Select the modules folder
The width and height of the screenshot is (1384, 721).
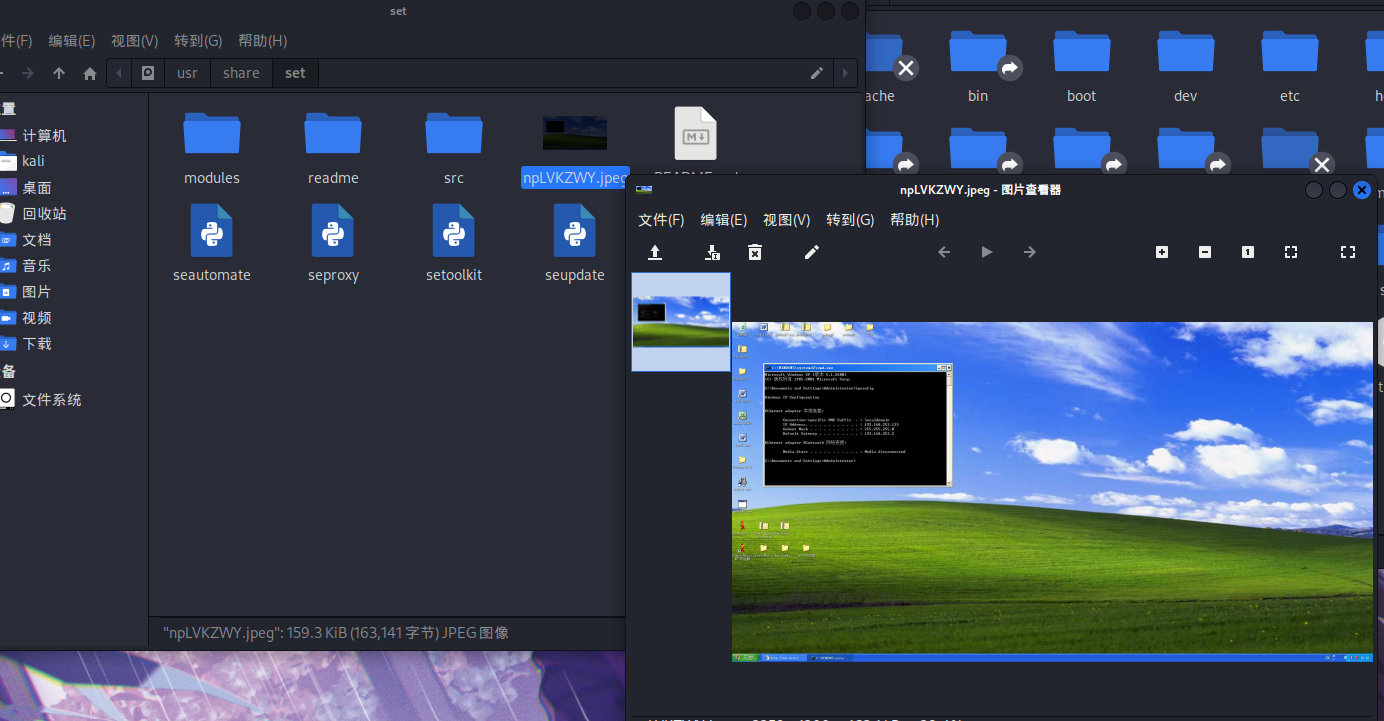tap(212, 148)
